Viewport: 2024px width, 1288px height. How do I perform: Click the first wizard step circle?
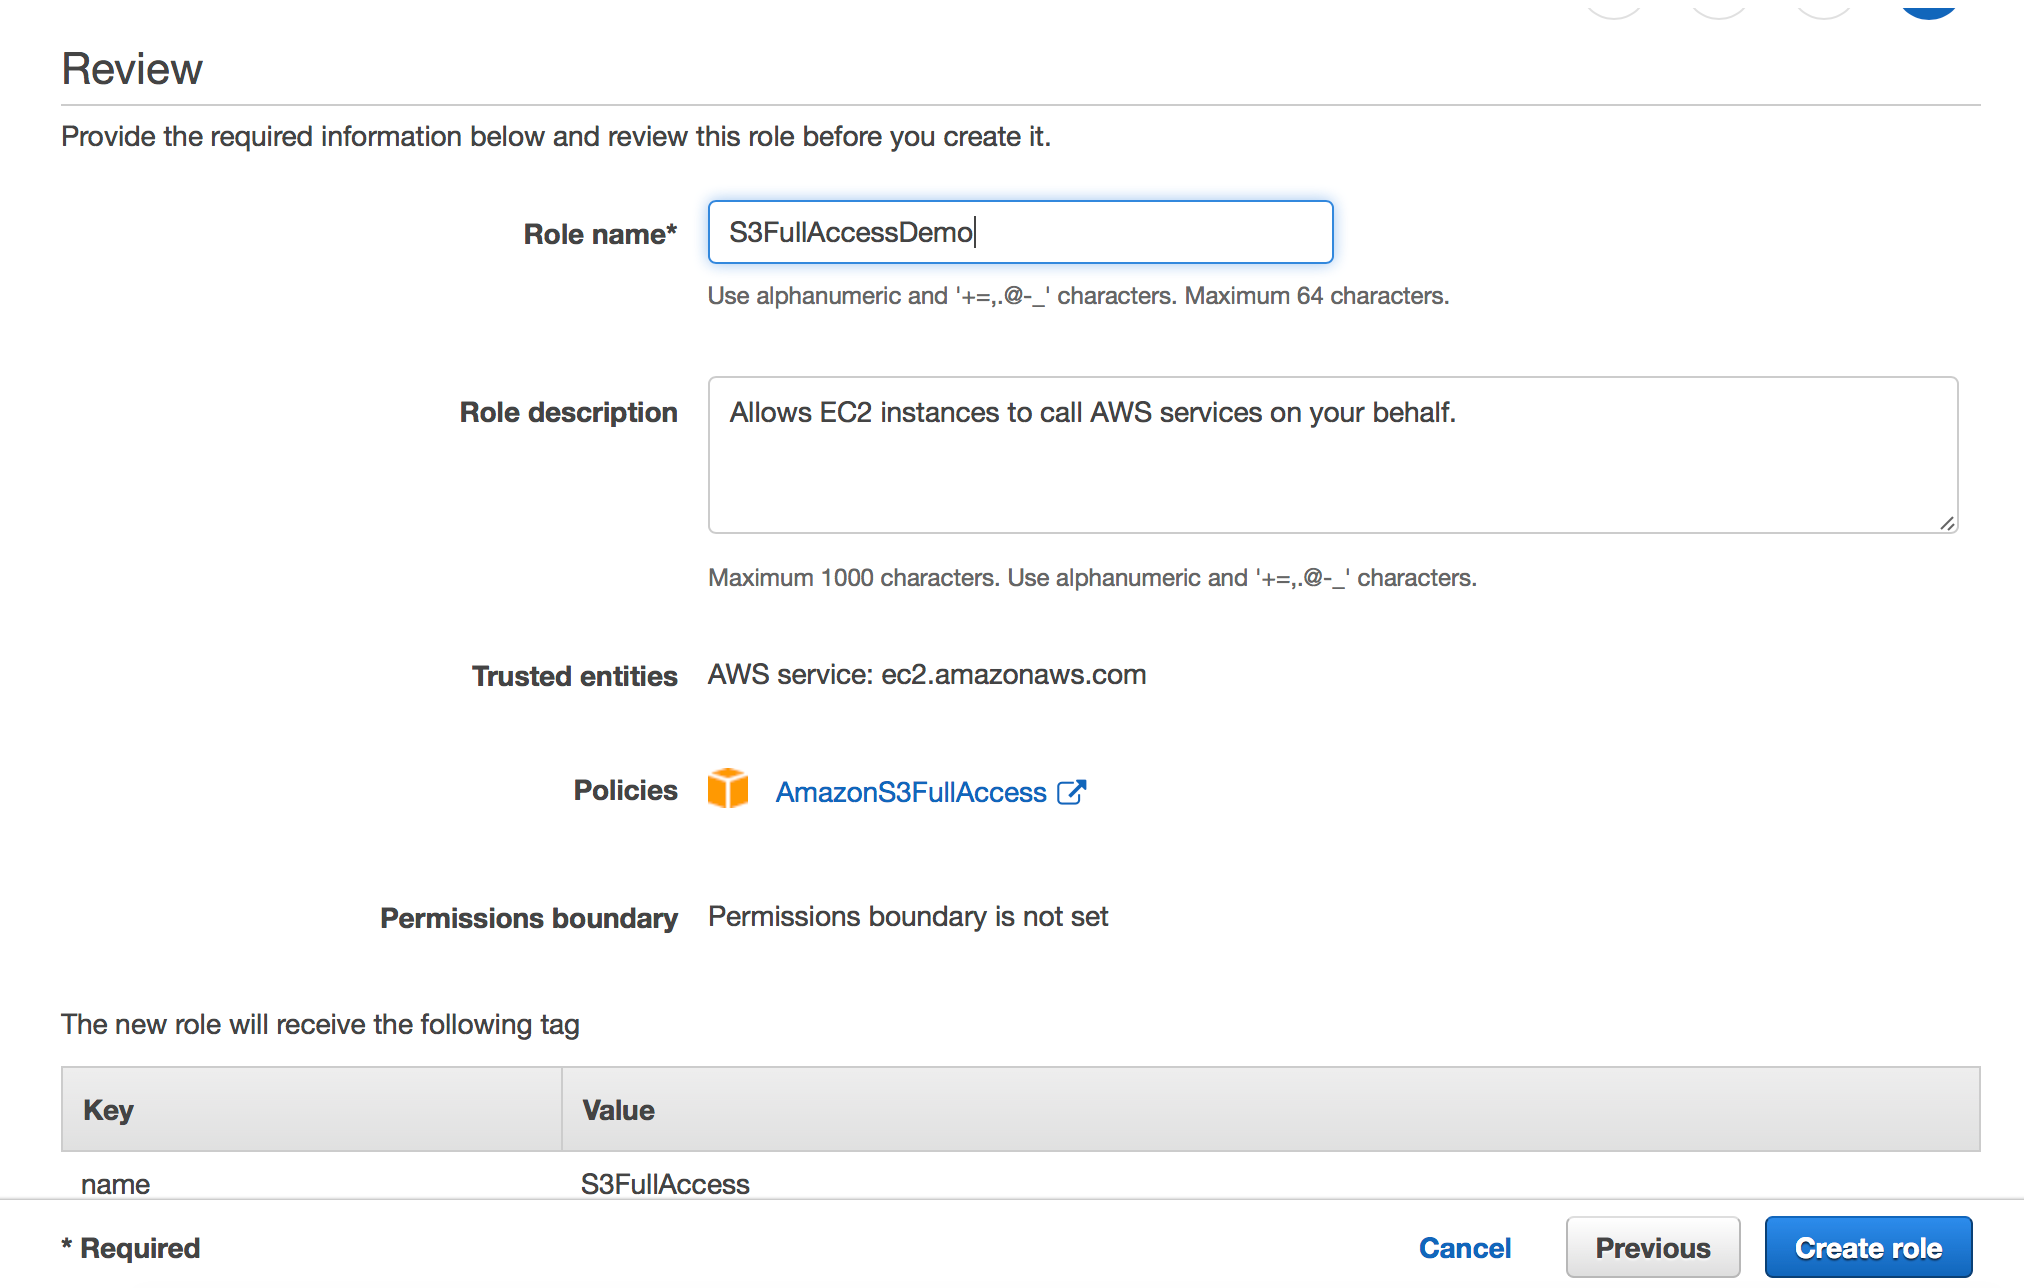[x=1614, y=5]
